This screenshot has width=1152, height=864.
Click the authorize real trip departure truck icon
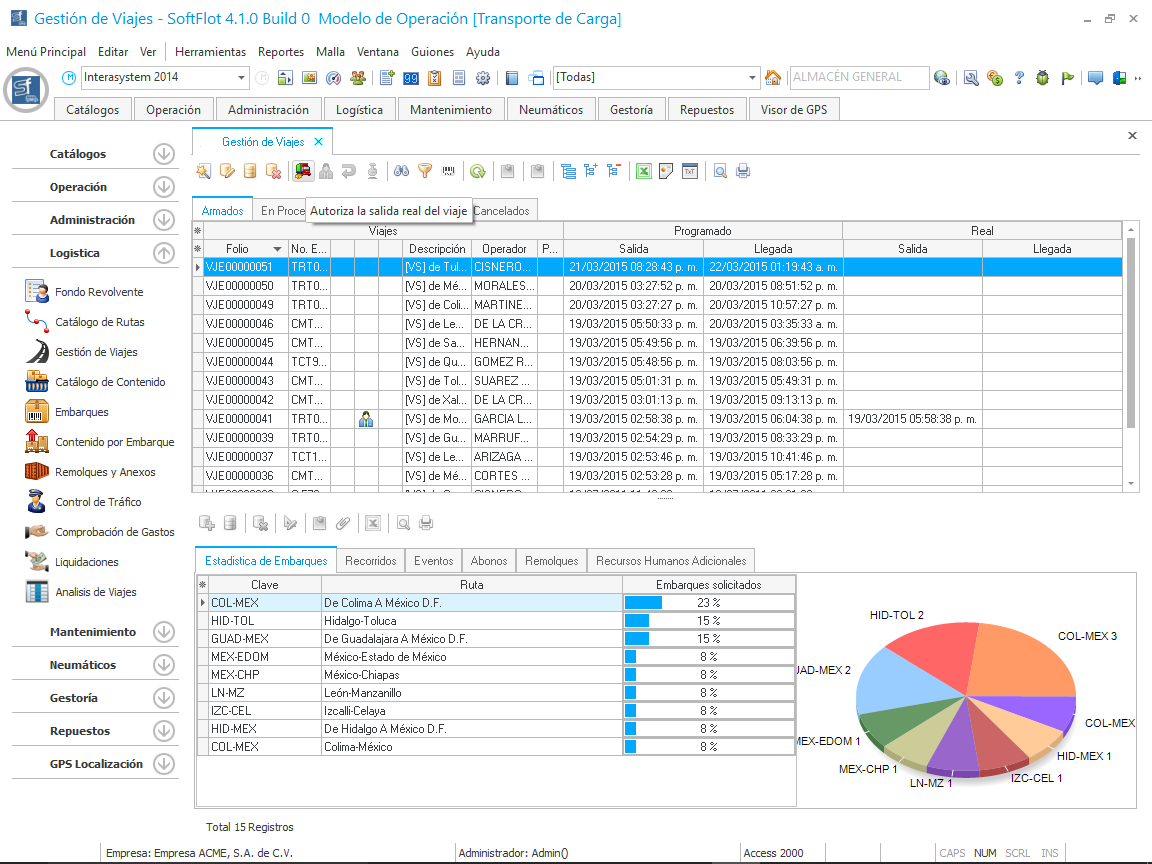pyautogui.click(x=301, y=171)
